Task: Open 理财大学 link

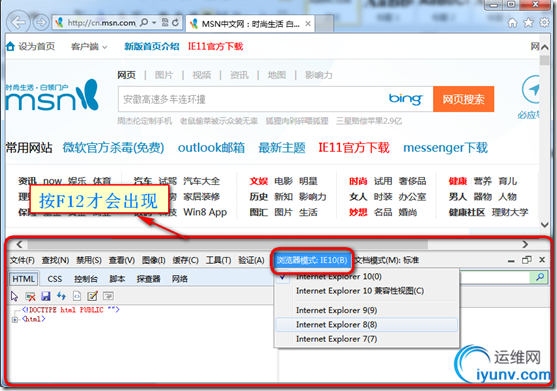Action: (510, 212)
